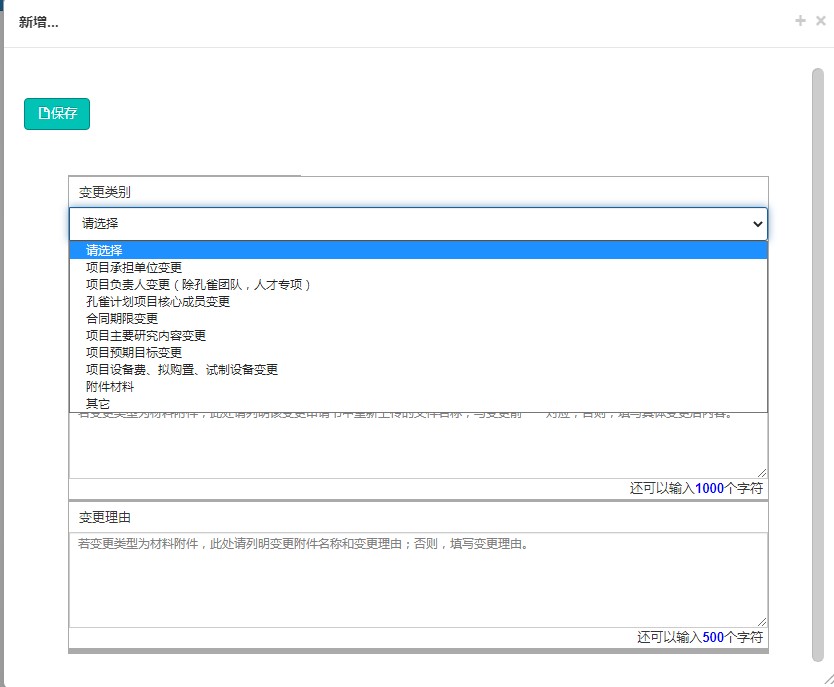Pick 项目设备费、拟购置、试制设备变更 option

point(182,369)
